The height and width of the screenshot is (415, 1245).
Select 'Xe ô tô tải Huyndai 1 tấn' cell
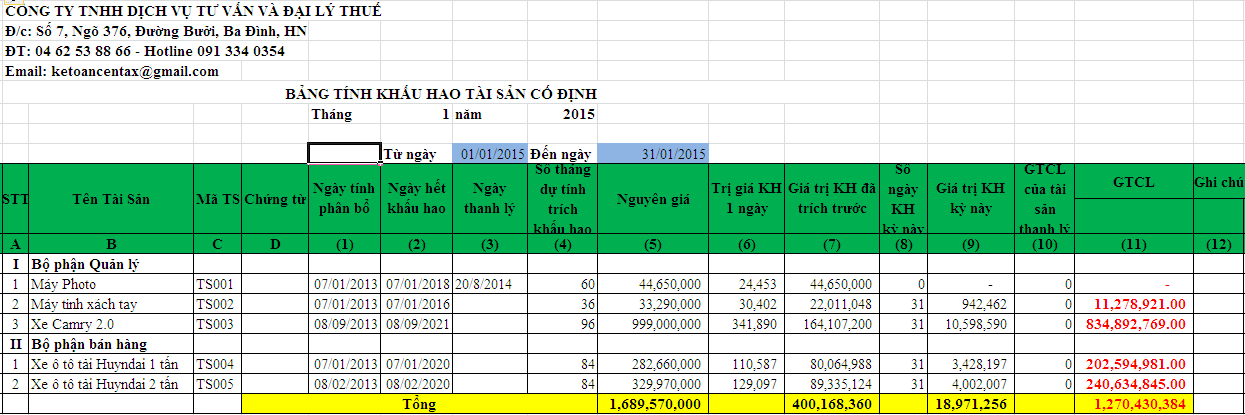click(110, 364)
